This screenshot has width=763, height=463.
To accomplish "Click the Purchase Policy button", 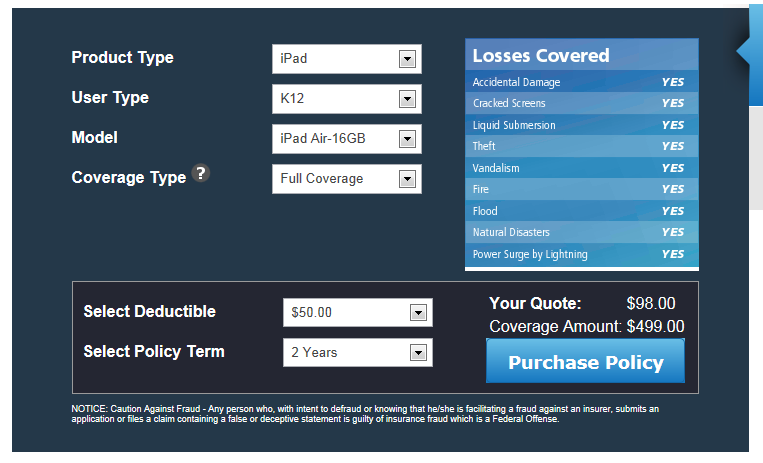I will tap(585, 361).
